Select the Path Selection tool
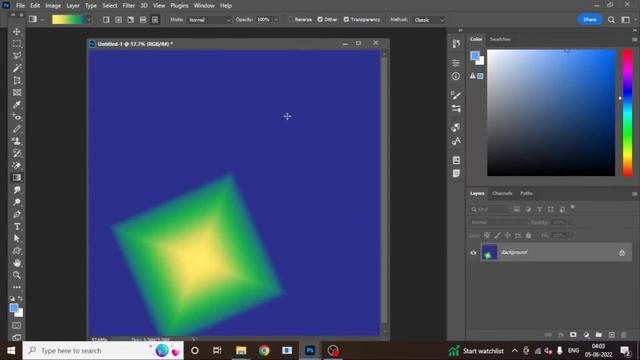The height and width of the screenshot is (360, 640). point(17,239)
